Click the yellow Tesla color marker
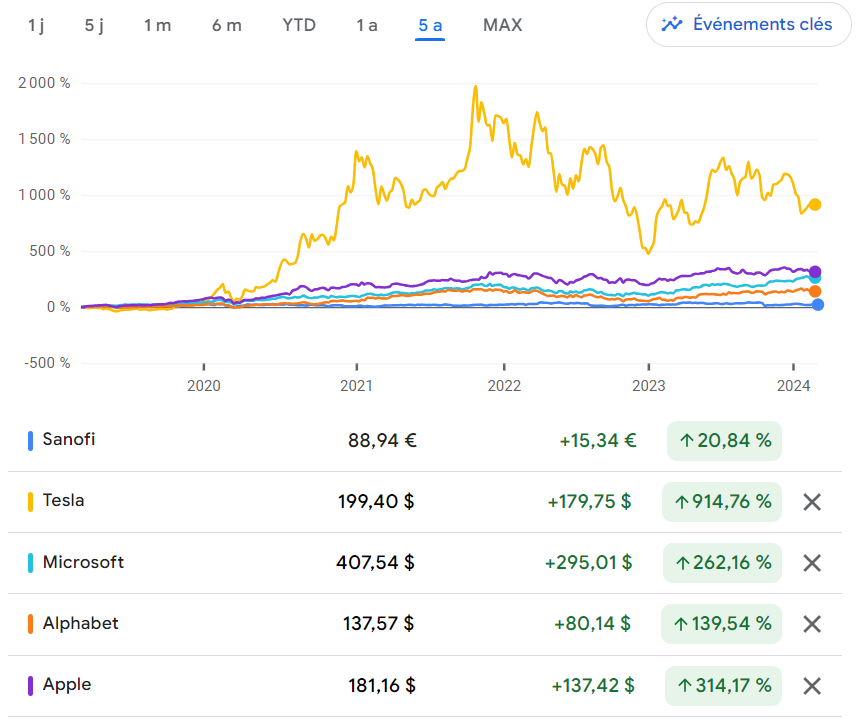The width and height of the screenshot is (863, 726). (x=30, y=502)
